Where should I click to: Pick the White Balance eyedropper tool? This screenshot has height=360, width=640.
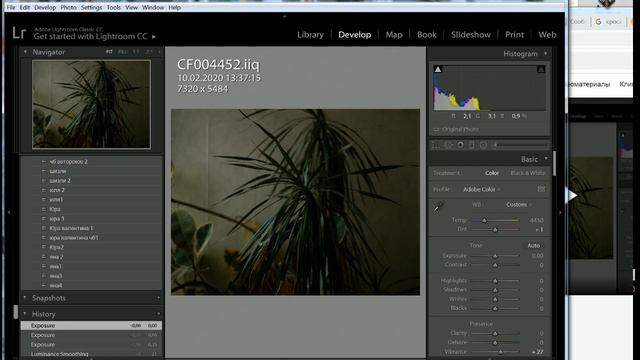[x=439, y=207]
